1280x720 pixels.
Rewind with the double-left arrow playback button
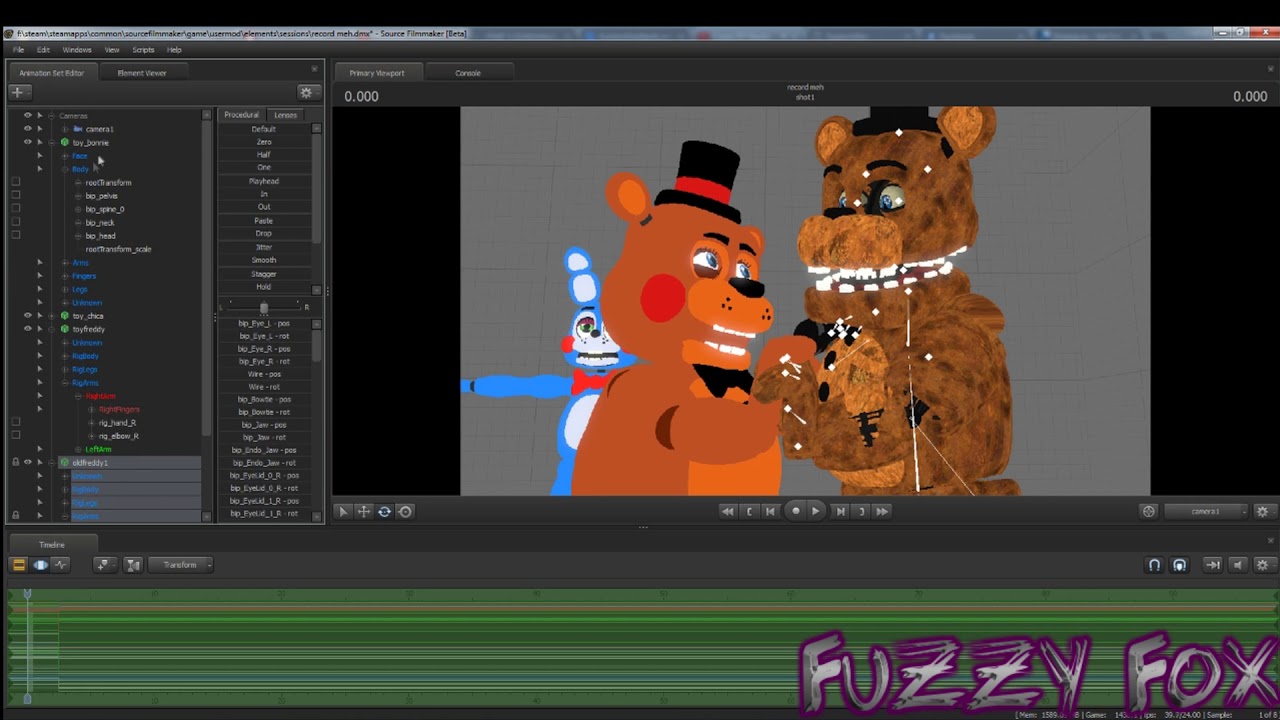[x=728, y=511]
